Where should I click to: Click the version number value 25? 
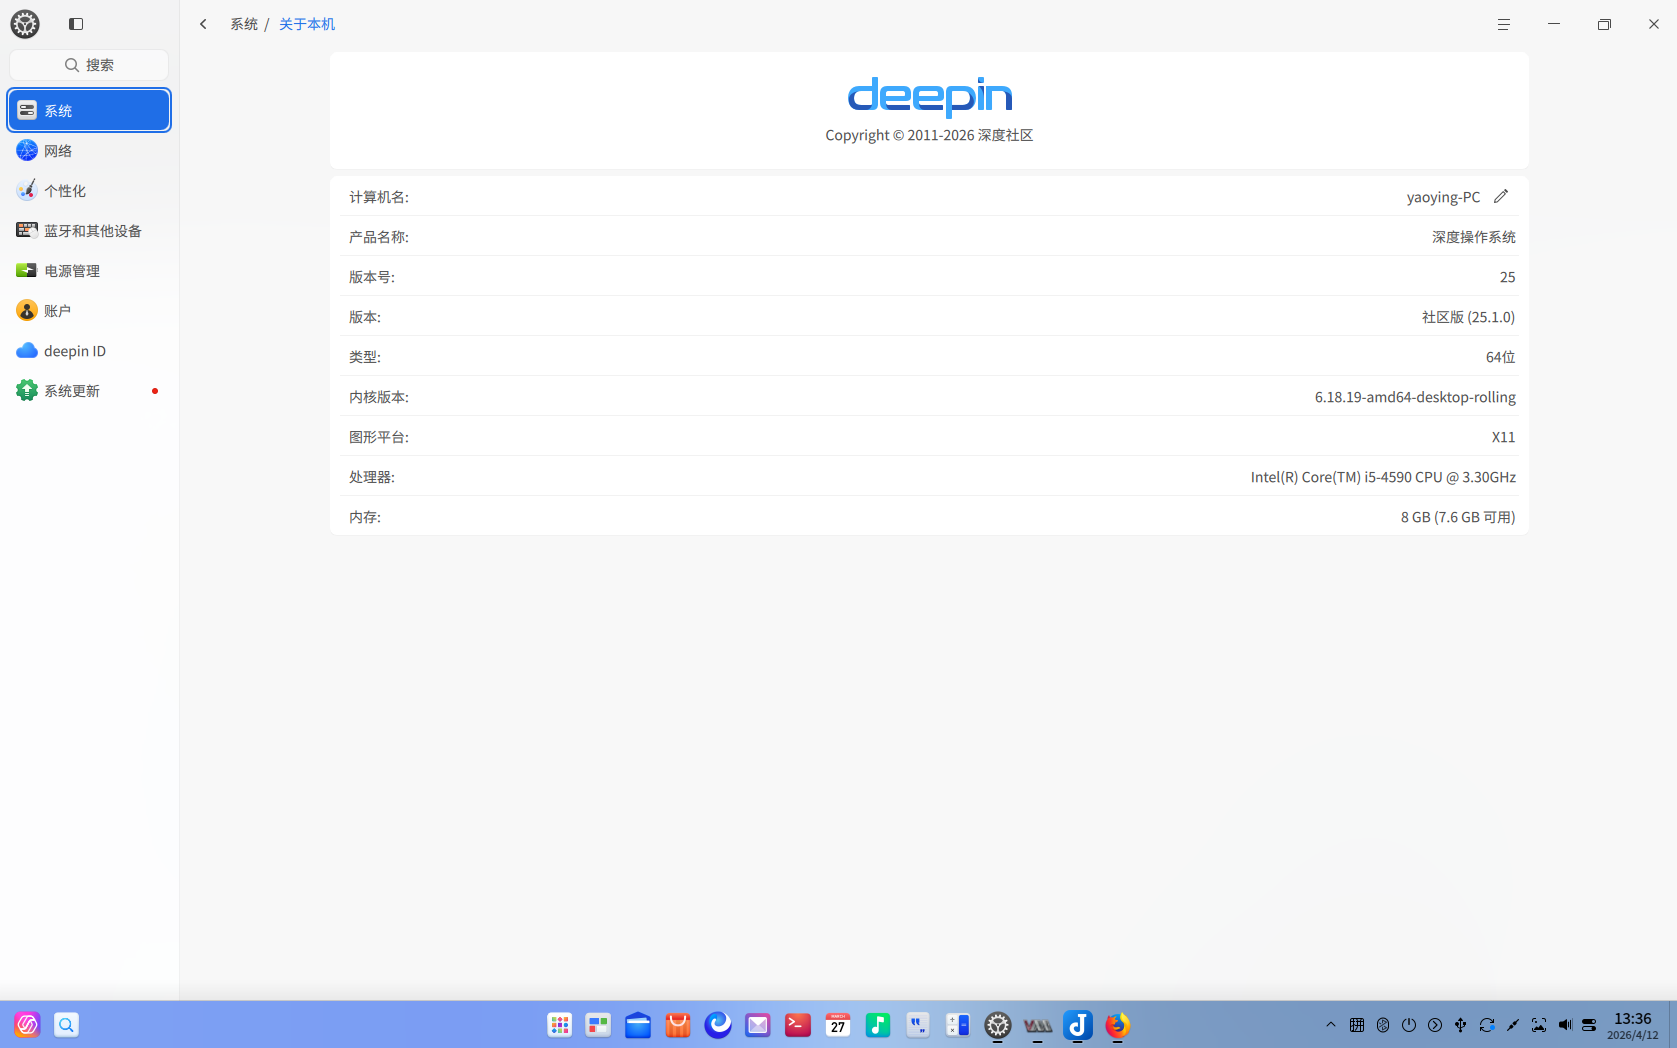tap(1507, 277)
